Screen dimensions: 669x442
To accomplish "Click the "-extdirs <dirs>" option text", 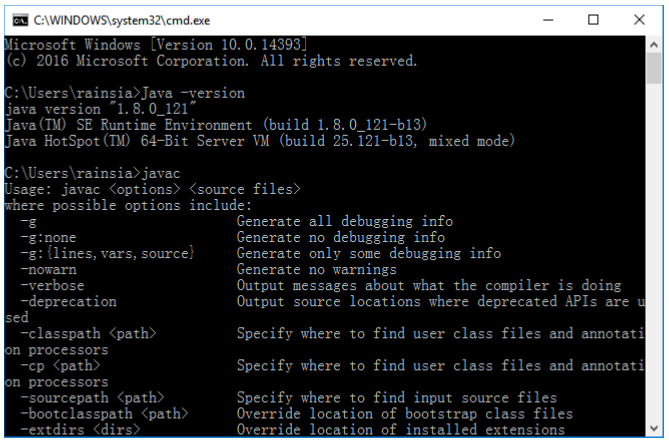I will 80,429.
